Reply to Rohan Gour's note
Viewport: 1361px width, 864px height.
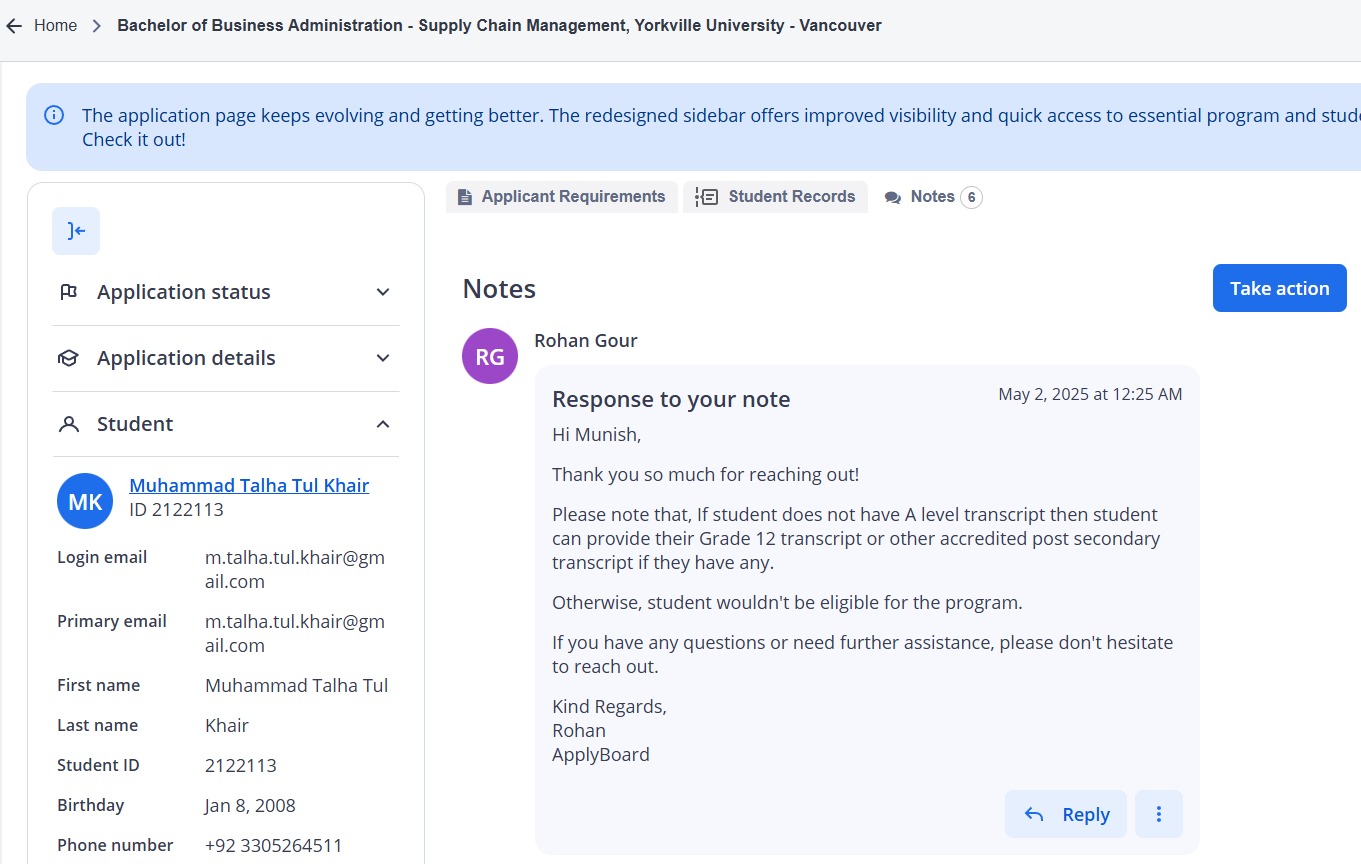[x=1066, y=814]
